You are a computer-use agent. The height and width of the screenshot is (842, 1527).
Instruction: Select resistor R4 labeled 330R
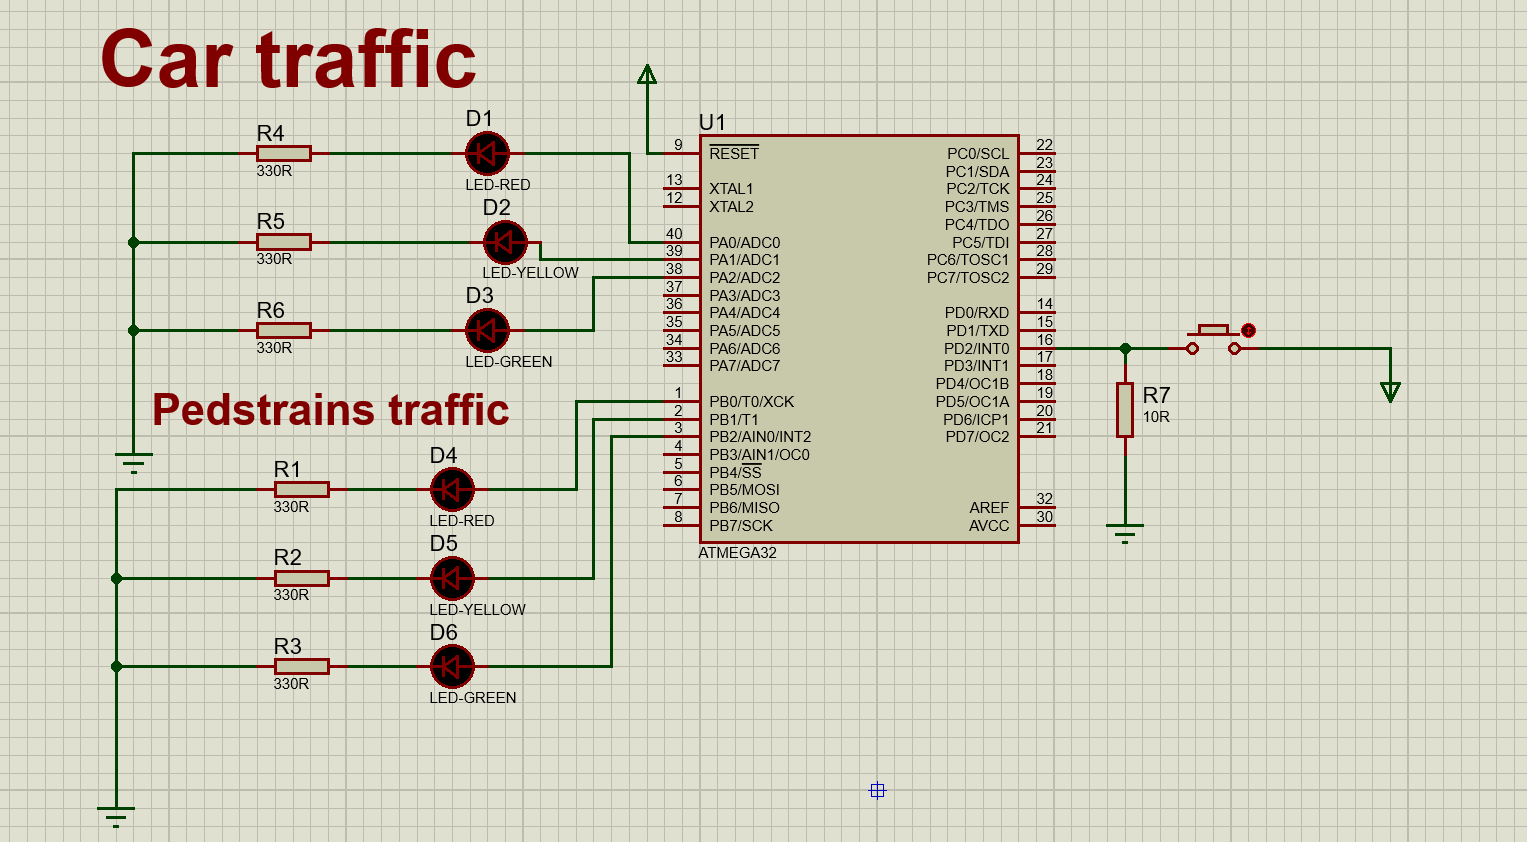283,153
